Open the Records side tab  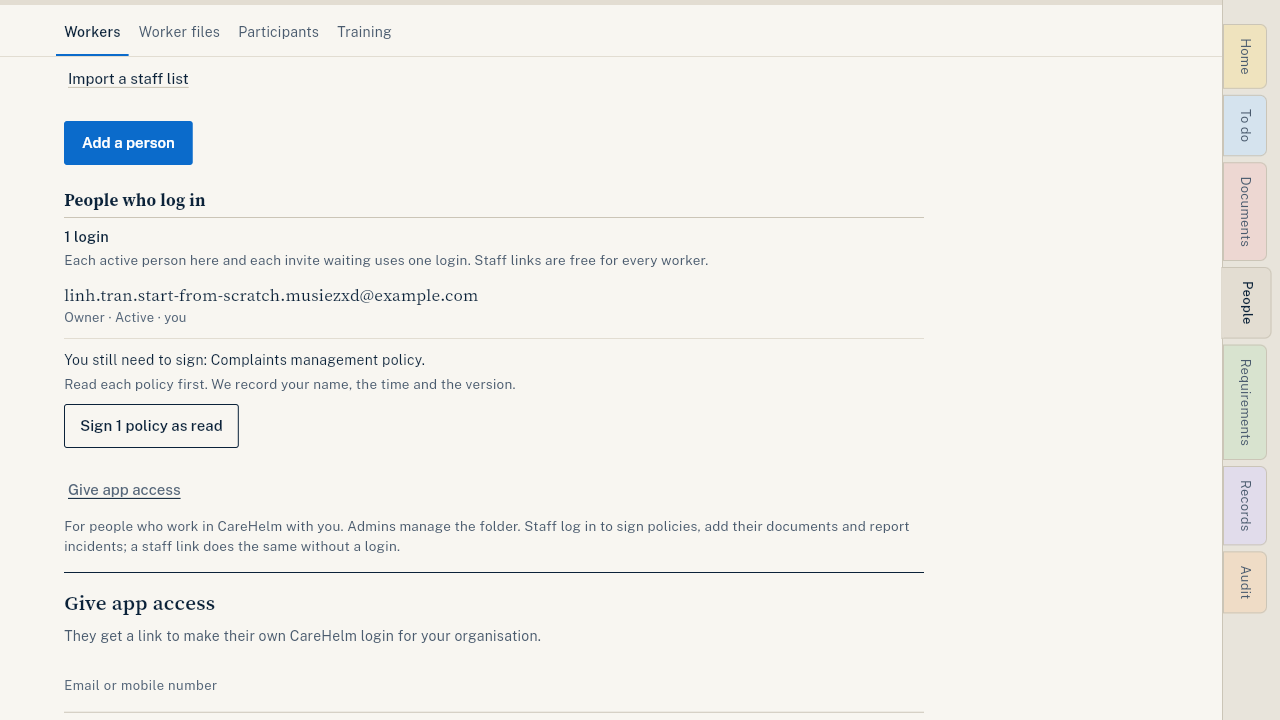coord(1245,506)
